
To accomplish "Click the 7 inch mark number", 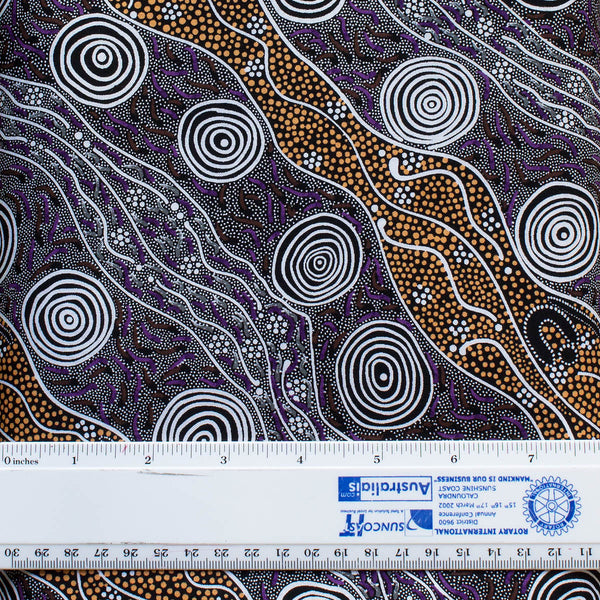I will click(x=531, y=458).
